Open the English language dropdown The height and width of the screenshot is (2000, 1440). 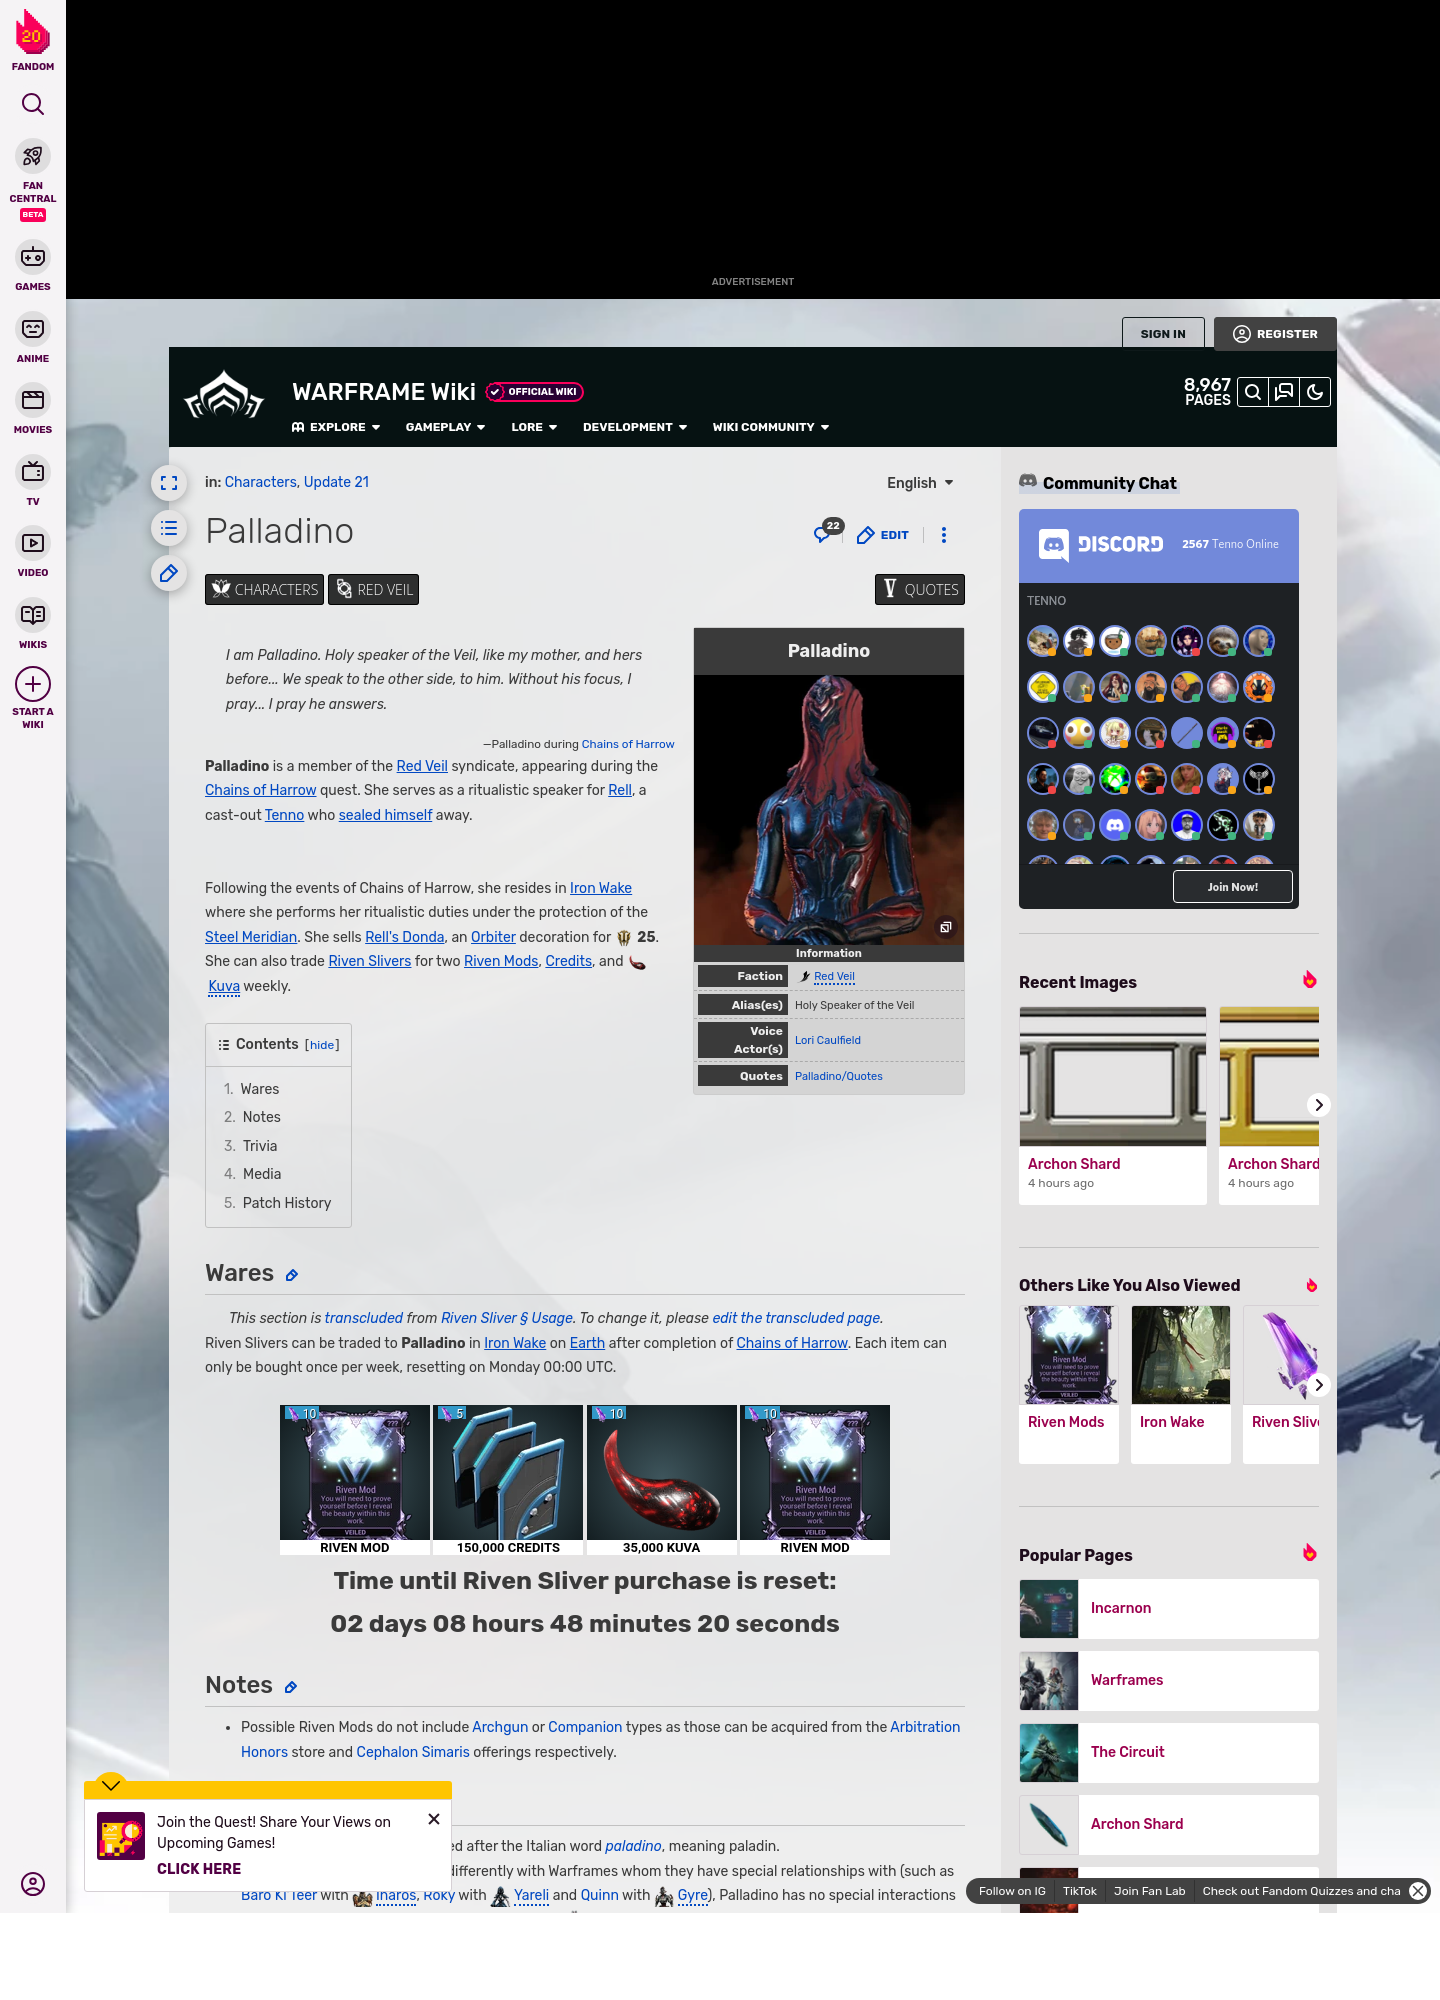pyautogui.click(x=920, y=483)
